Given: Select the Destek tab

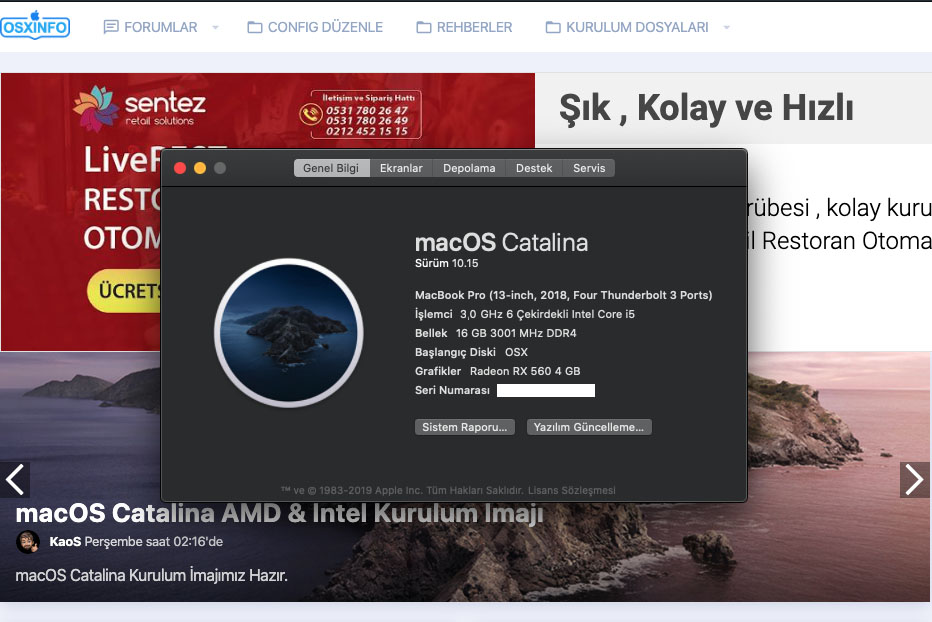Looking at the screenshot, I should click(x=534, y=168).
